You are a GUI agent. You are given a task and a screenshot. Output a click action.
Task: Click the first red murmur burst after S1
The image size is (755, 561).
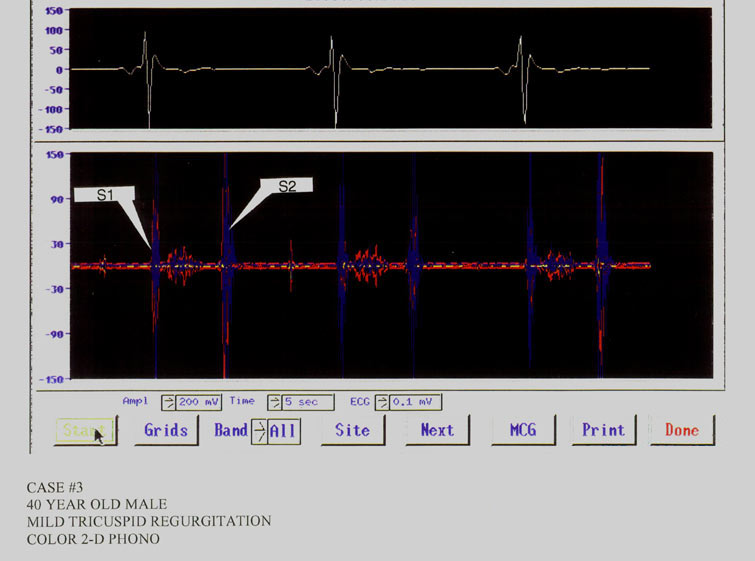182,265
